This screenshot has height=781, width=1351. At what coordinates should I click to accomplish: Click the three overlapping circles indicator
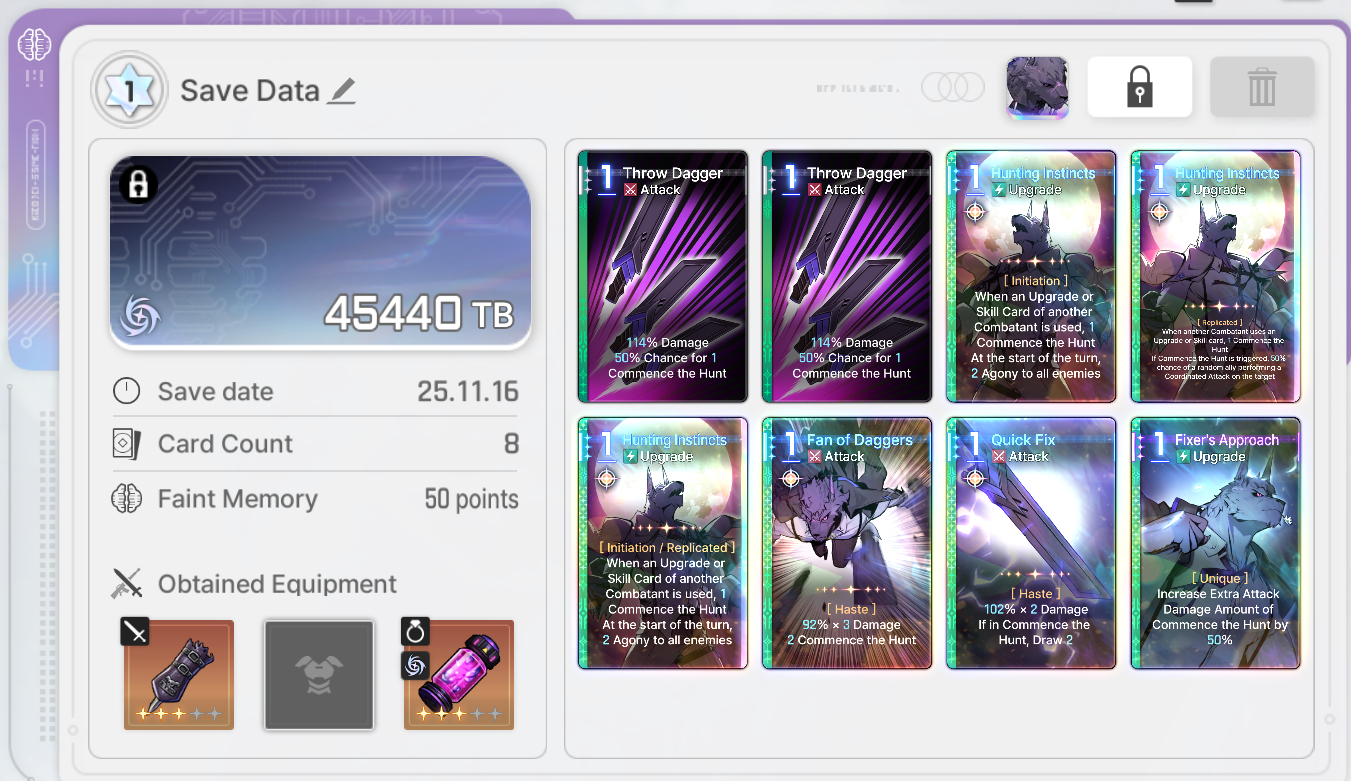pyautogui.click(x=953, y=87)
